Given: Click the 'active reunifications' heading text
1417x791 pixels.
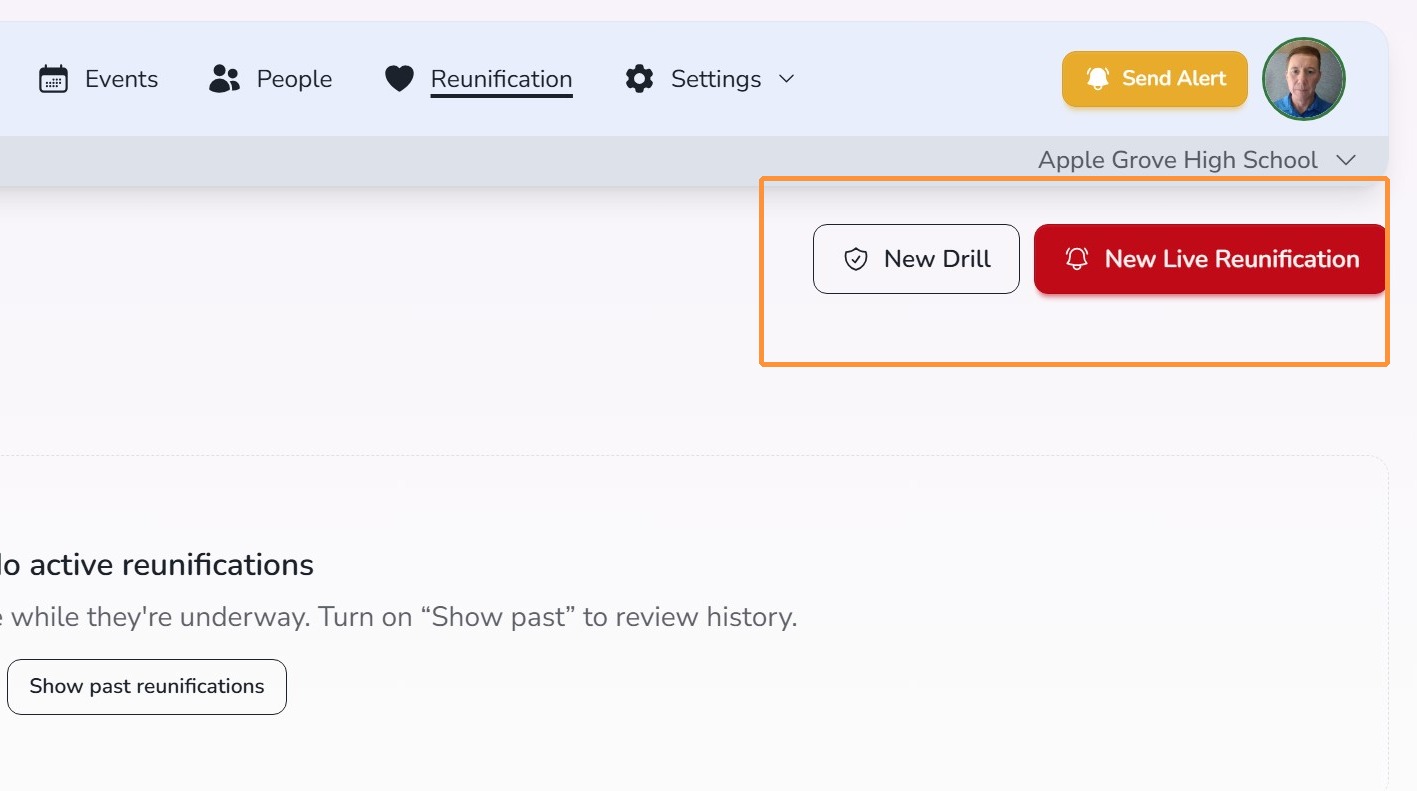Looking at the screenshot, I should 172,565.
